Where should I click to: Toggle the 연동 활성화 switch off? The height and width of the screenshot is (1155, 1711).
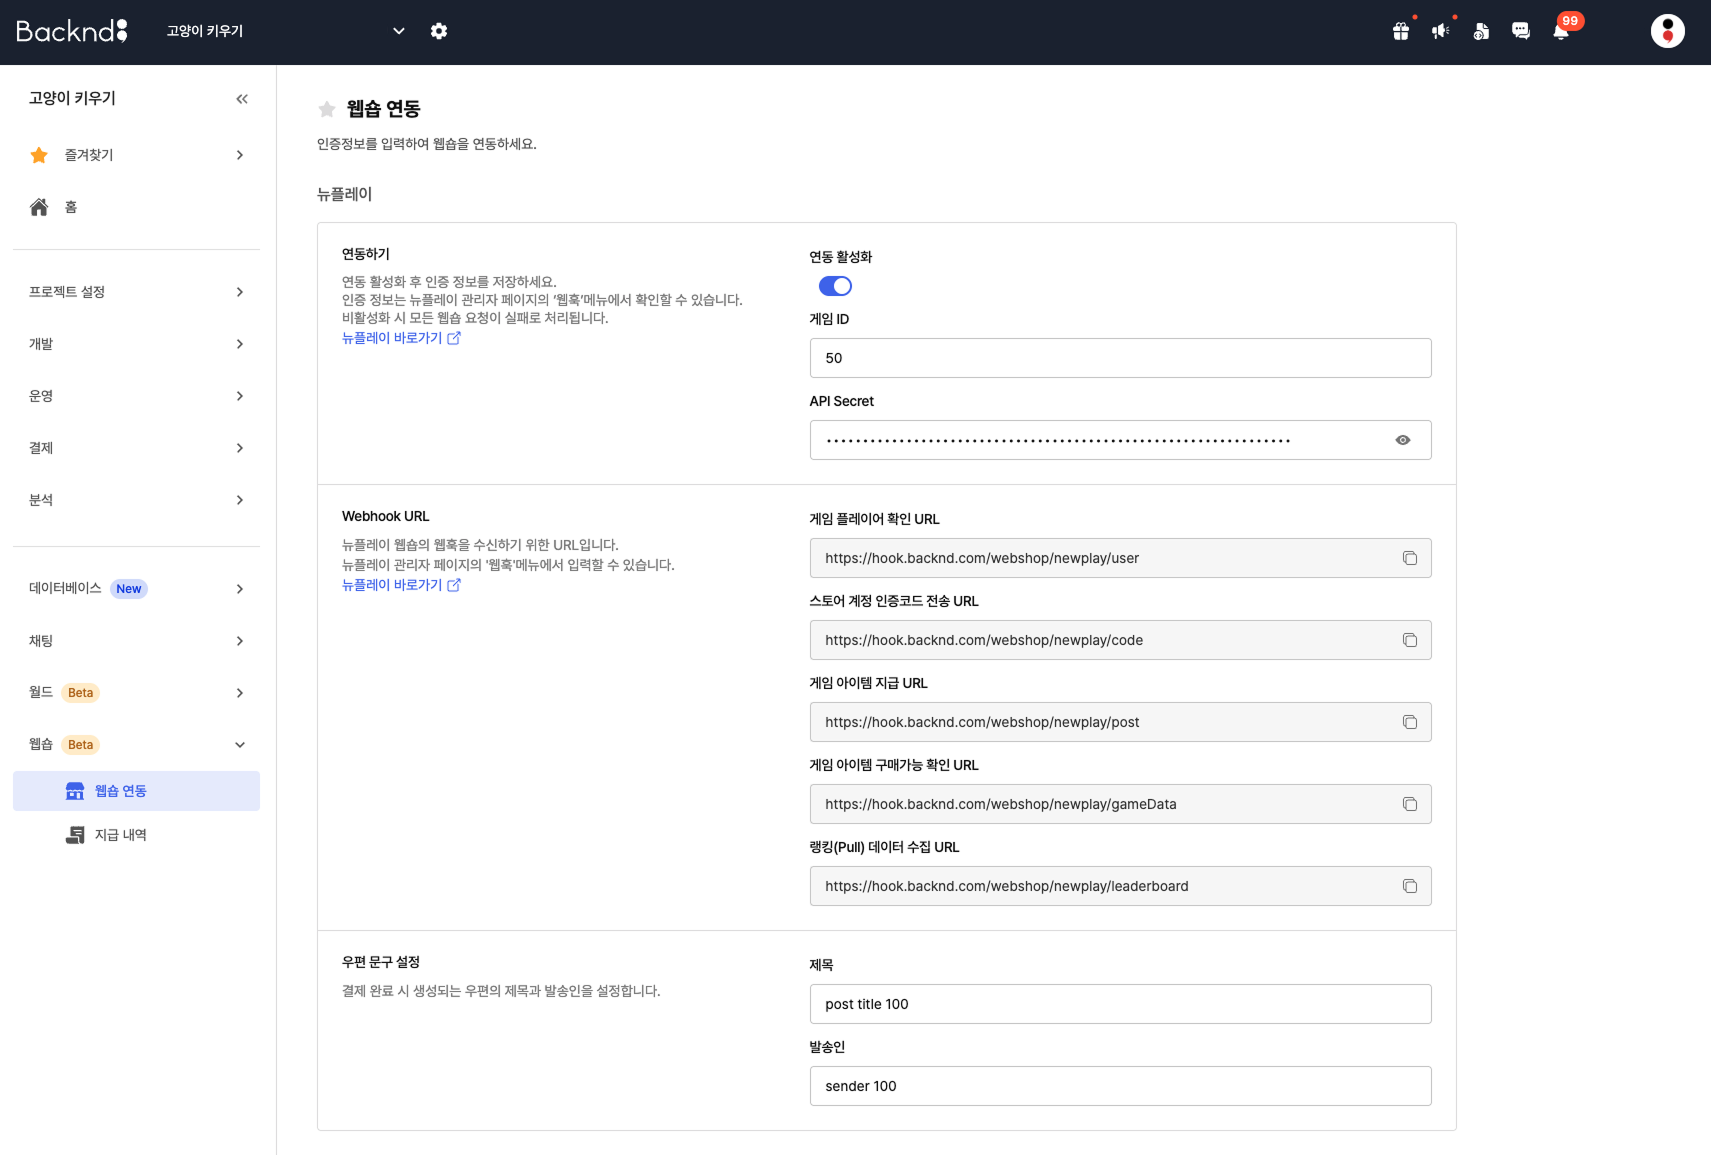pos(835,286)
